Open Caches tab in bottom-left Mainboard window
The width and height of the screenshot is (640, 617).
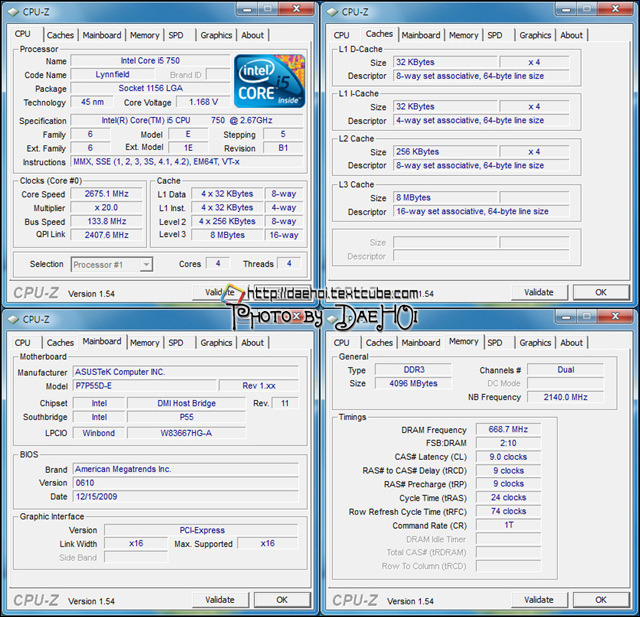(60, 343)
